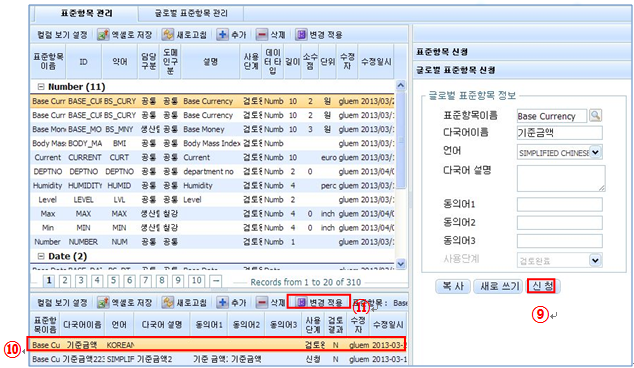Click the 신 청 button
The height and width of the screenshot is (368, 634).
point(543,286)
